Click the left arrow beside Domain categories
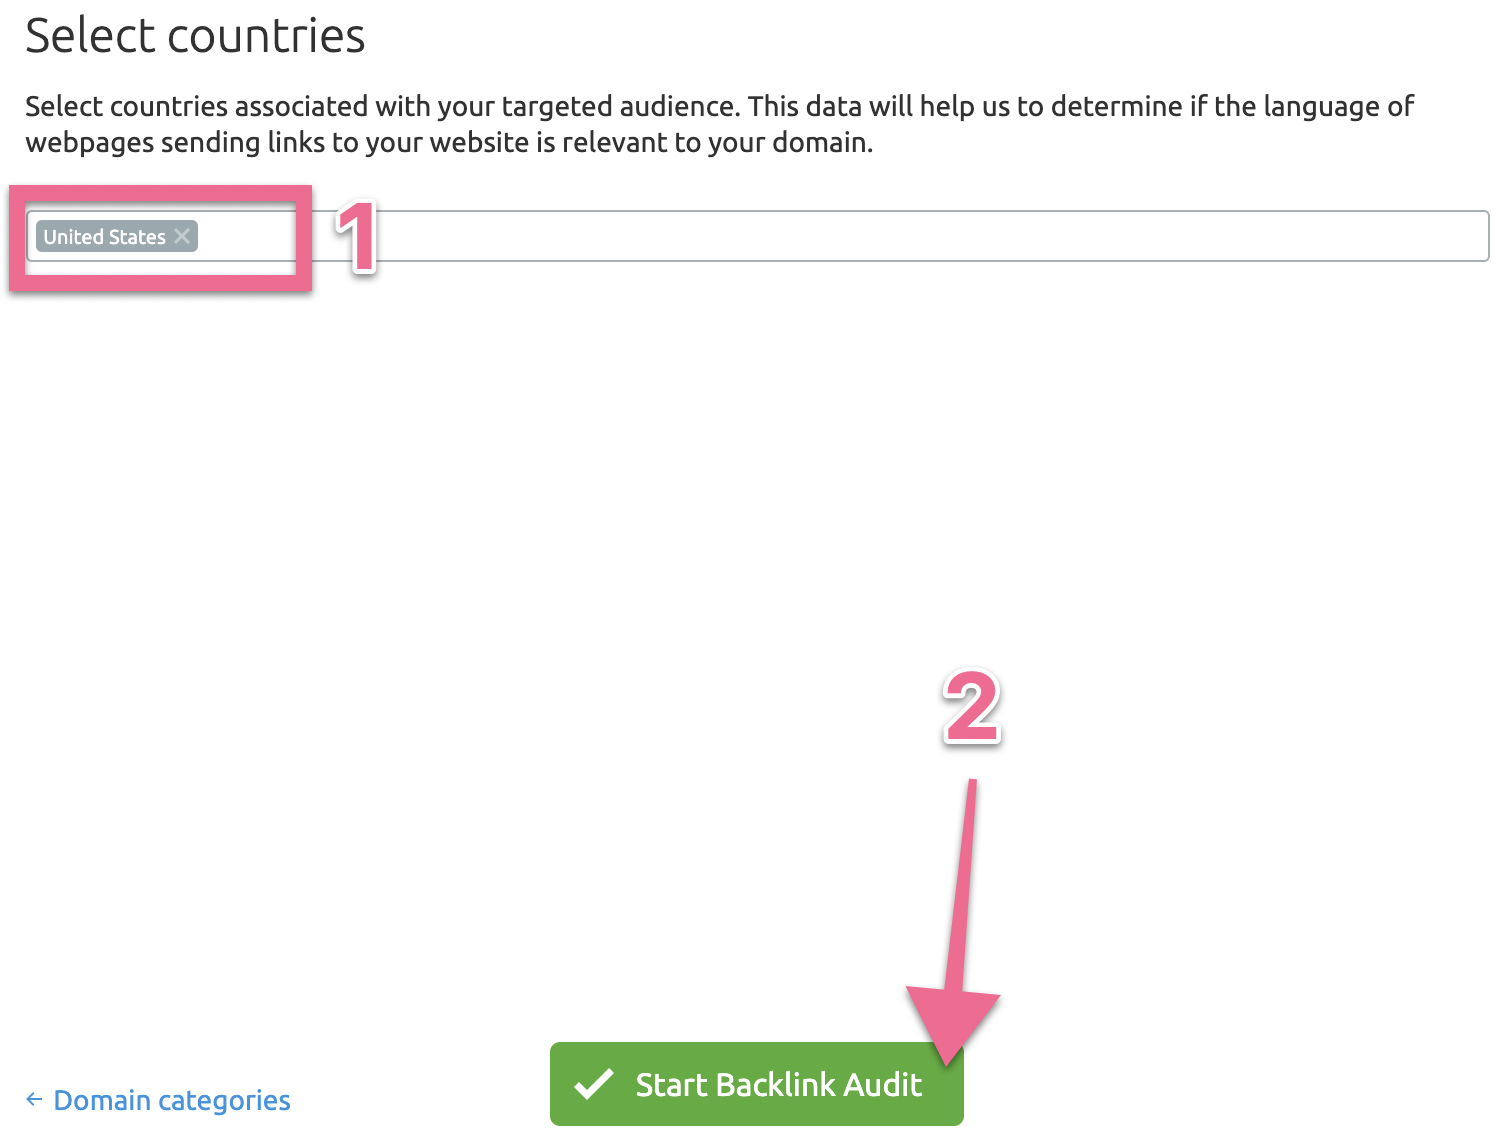The height and width of the screenshot is (1148, 1496). pyautogui.click(x=34, y=1100)
